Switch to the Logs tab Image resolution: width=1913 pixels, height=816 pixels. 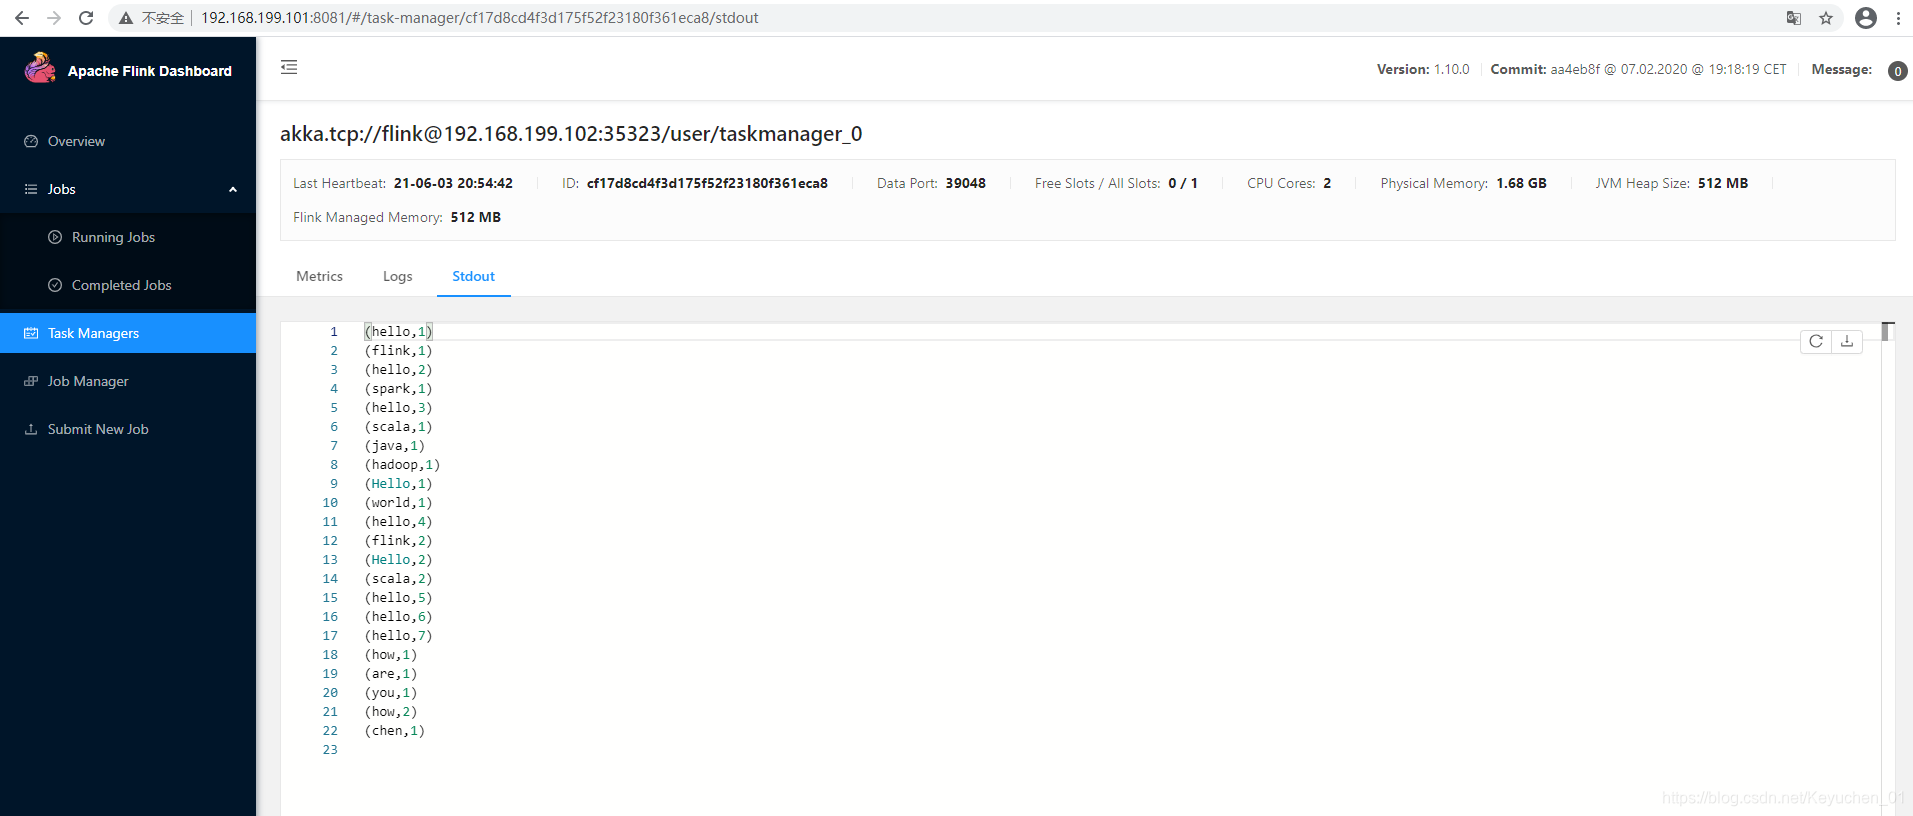pyautogui.click(x=397, y=276)
